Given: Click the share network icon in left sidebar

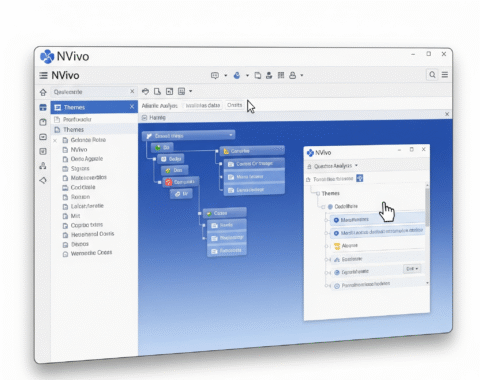Looking at the screenshot, I should tap(43, 166).
